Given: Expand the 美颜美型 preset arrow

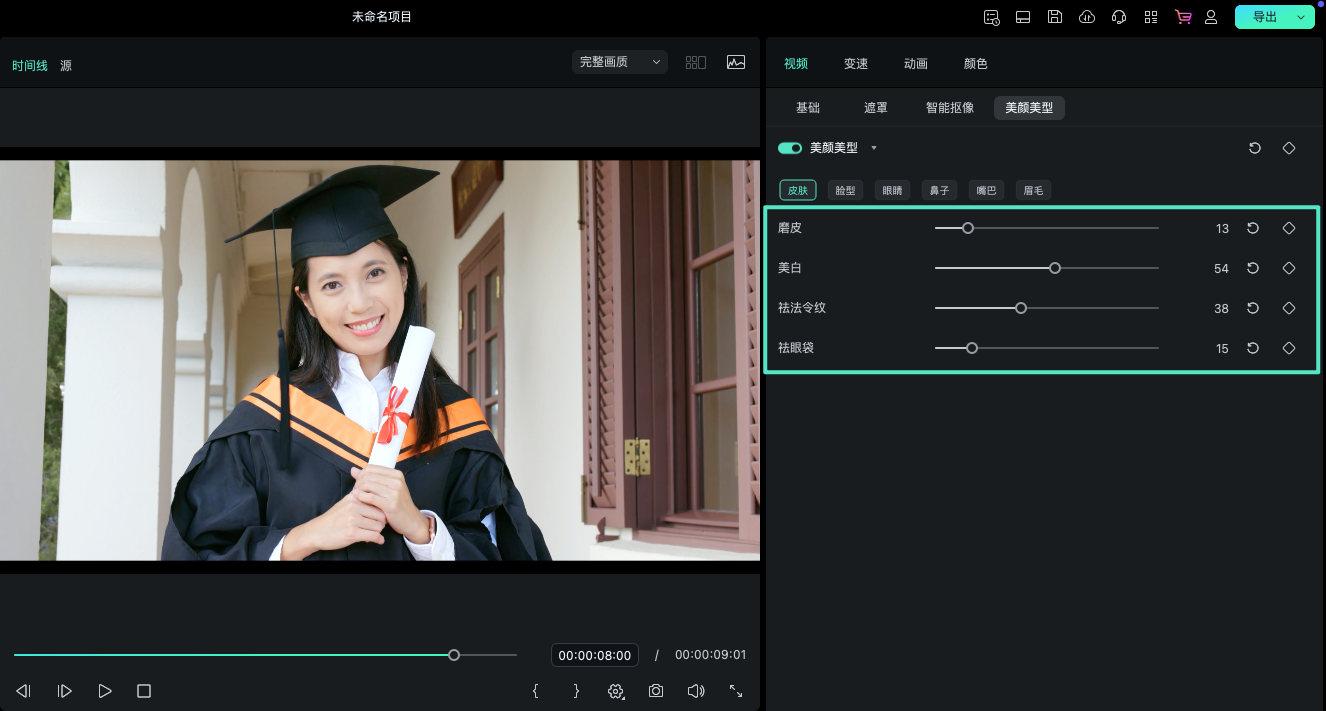Looking at the screenshot, I should 874,148.
